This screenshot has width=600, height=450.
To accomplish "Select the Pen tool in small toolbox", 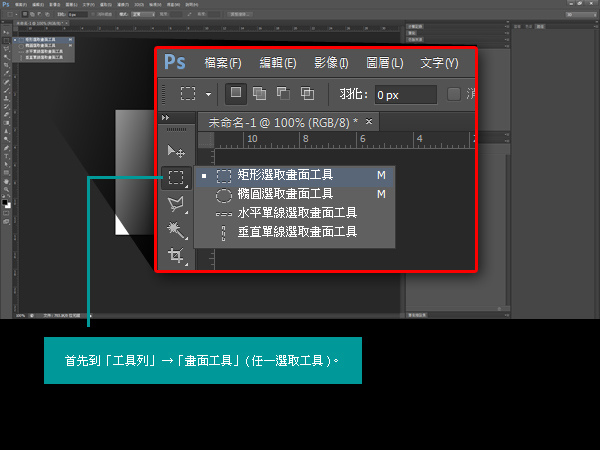I will coord(6,148).
